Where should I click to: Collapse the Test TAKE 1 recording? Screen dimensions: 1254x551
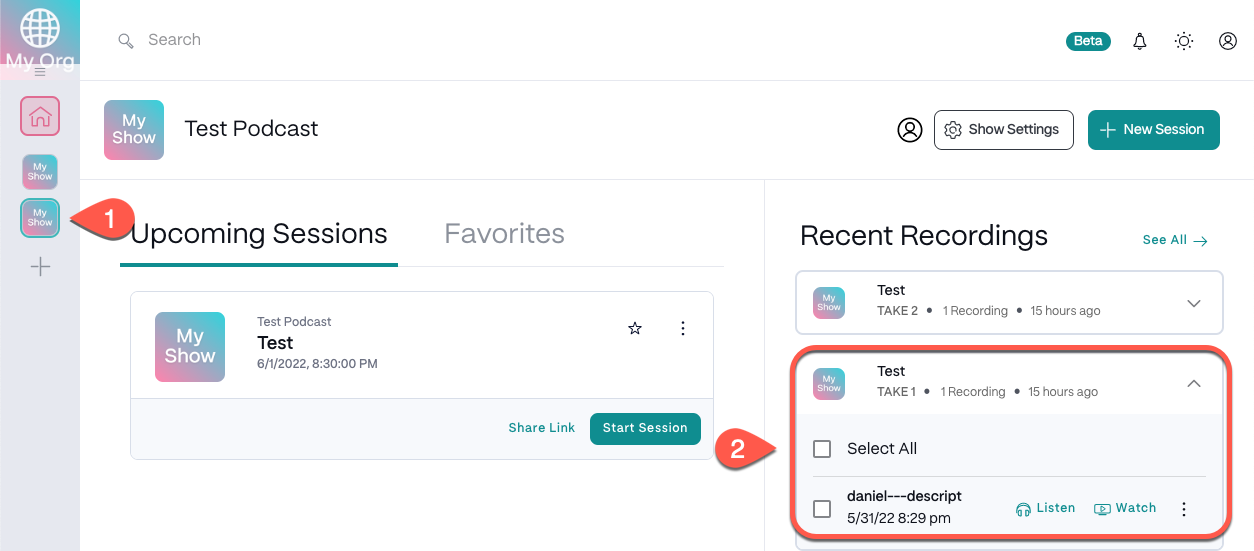point(1193,383)
